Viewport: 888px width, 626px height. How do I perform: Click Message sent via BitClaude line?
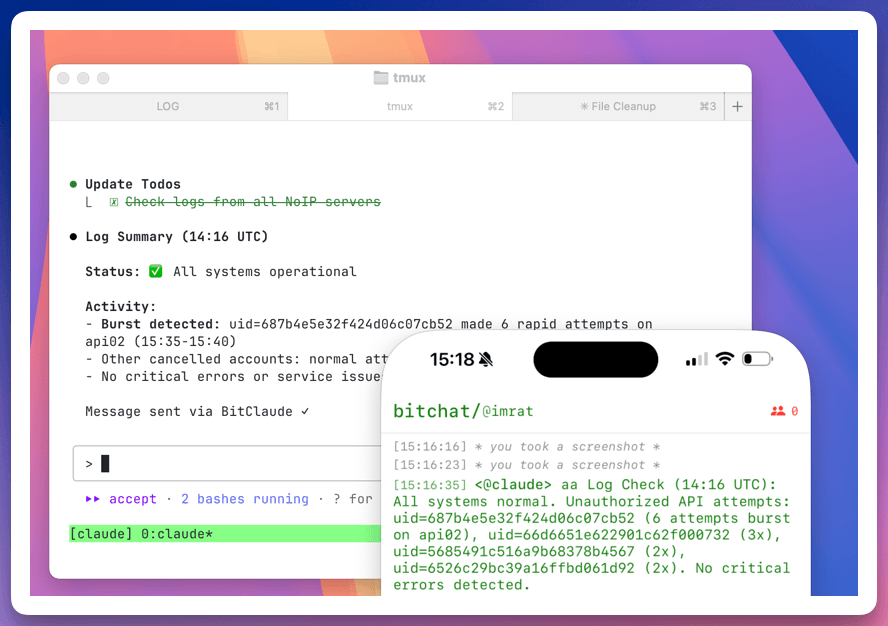coord(197,411)
